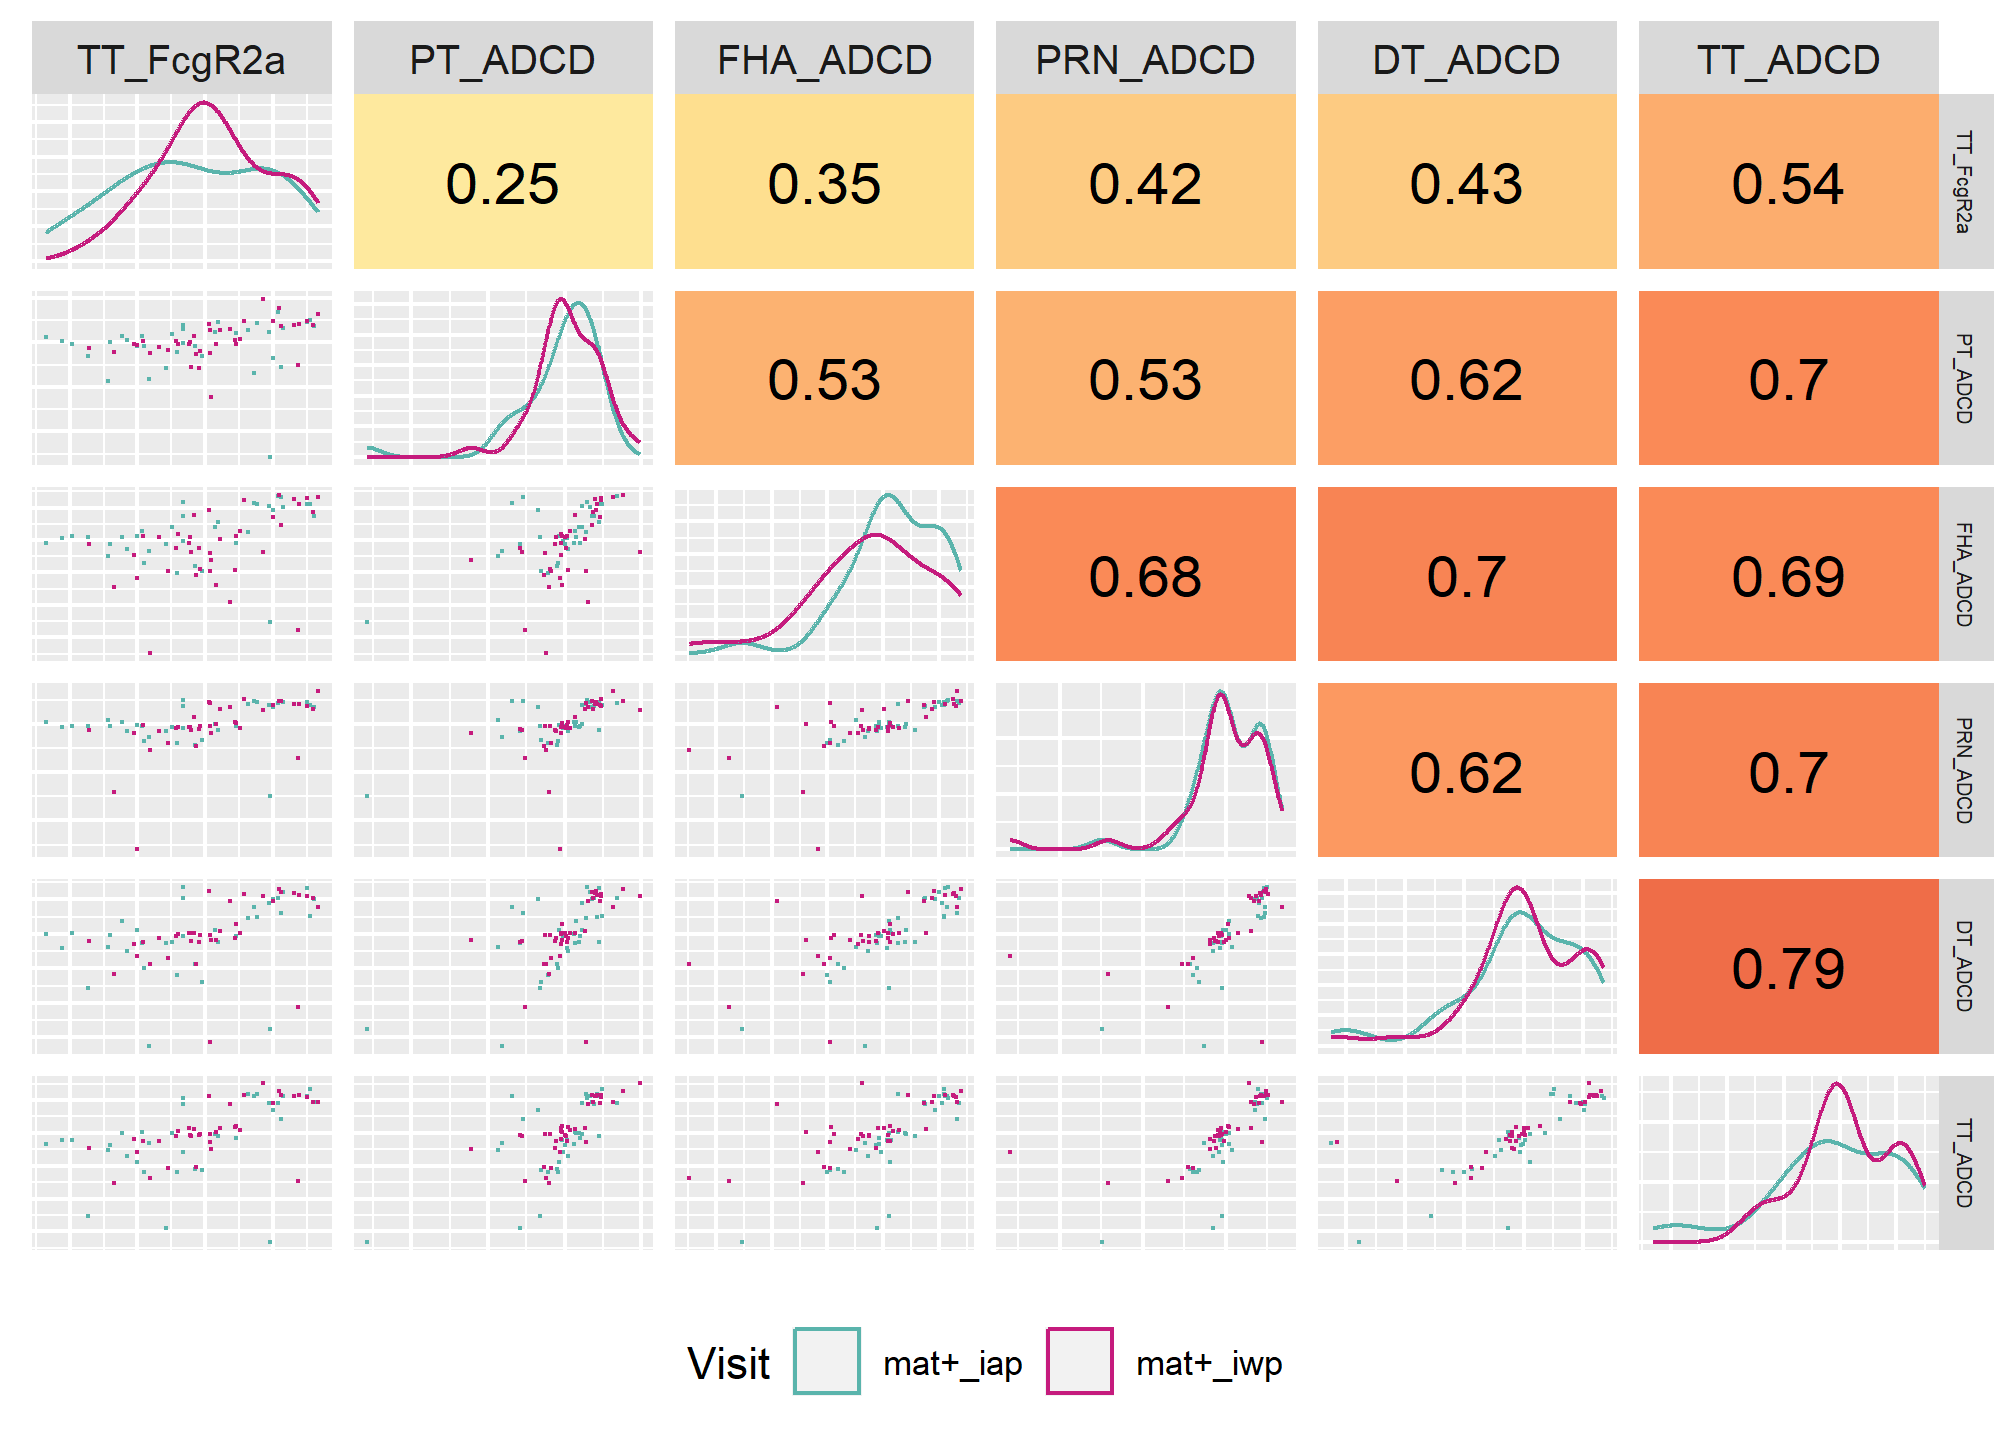Click the DT_ADCD row strip label

coord(1965,966)
